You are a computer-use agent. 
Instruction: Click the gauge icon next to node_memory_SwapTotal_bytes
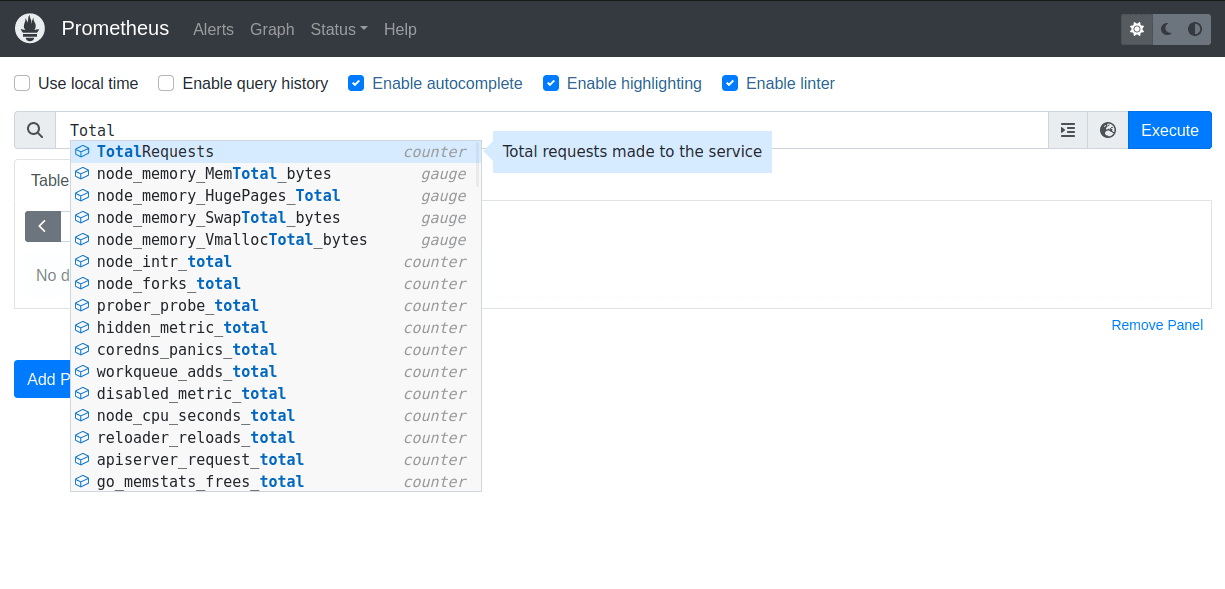point(82,217)
